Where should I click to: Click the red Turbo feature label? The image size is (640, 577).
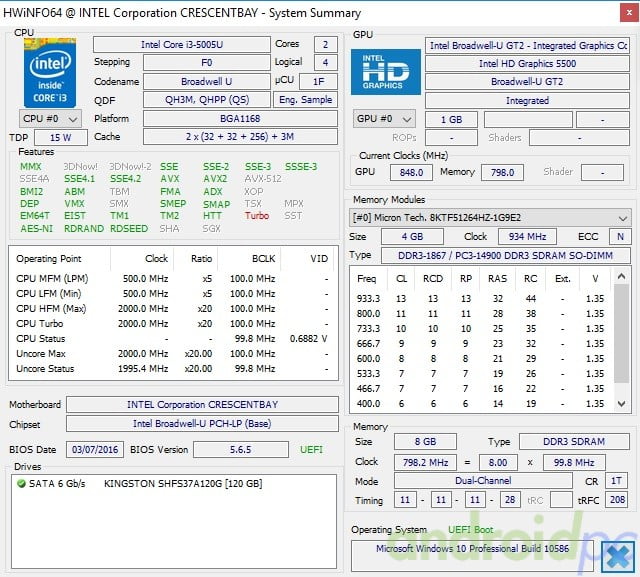pos(257,215)
